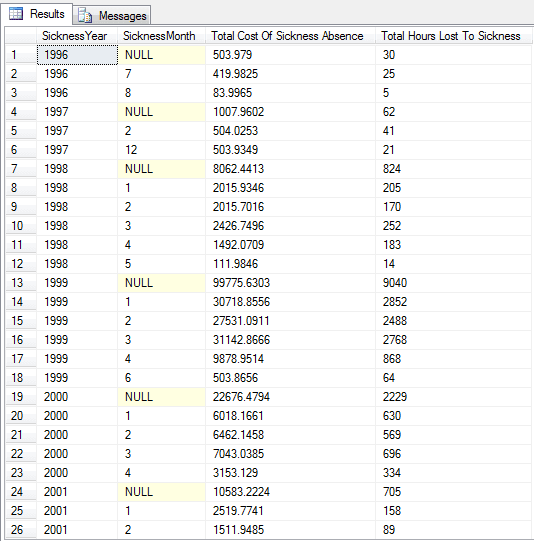This screenshot has width=534, height=541.
Task: Click the month cell showing 12
Action: 161,150
